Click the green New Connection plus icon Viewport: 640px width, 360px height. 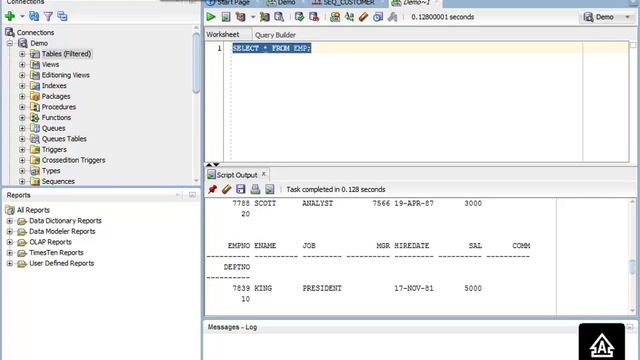10,16
